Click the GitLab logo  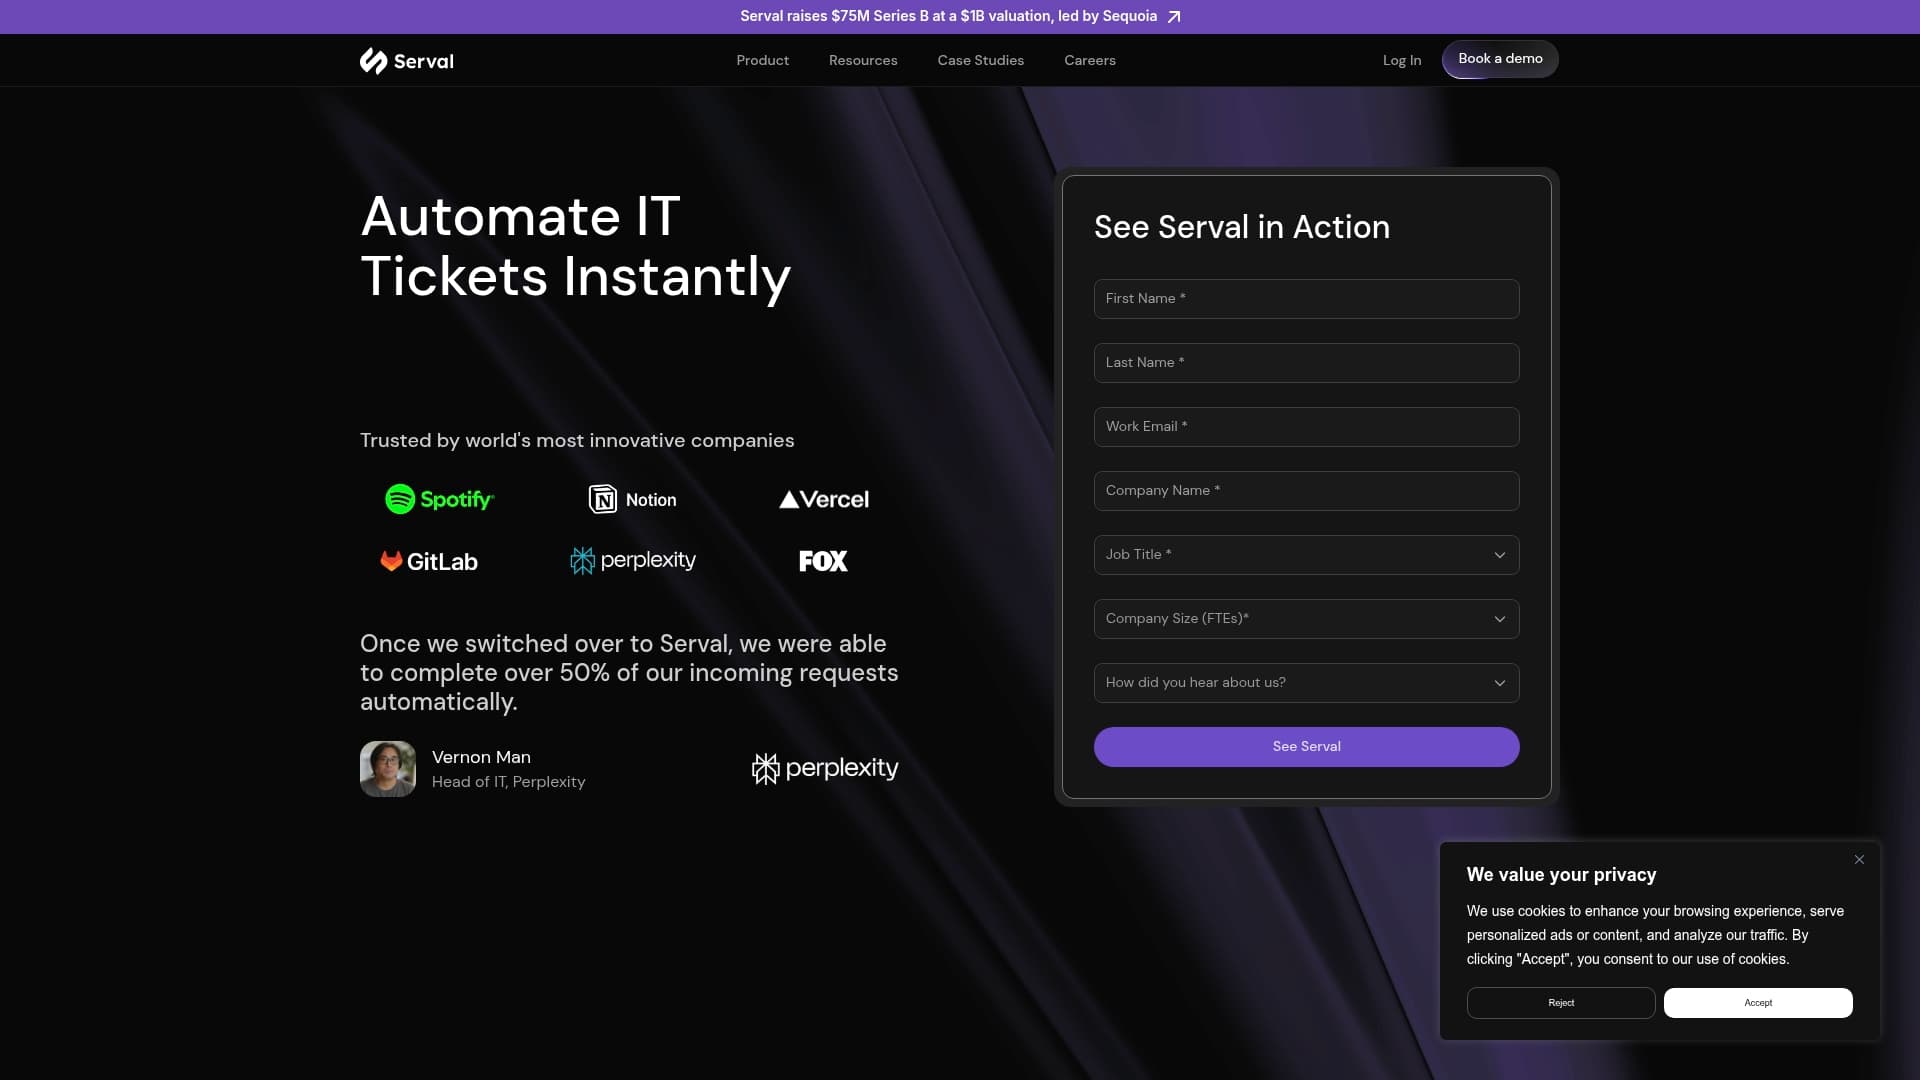(429, 561)
